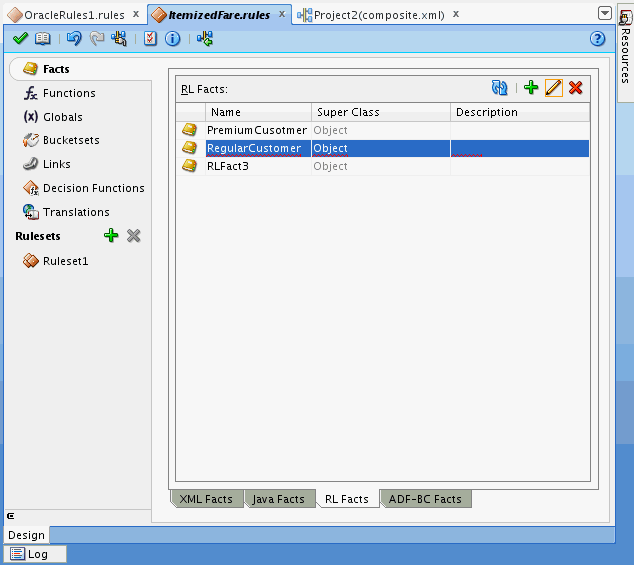Click Super Class Object of RLFact3
634x565 pixels.
(x=381, y=166)
